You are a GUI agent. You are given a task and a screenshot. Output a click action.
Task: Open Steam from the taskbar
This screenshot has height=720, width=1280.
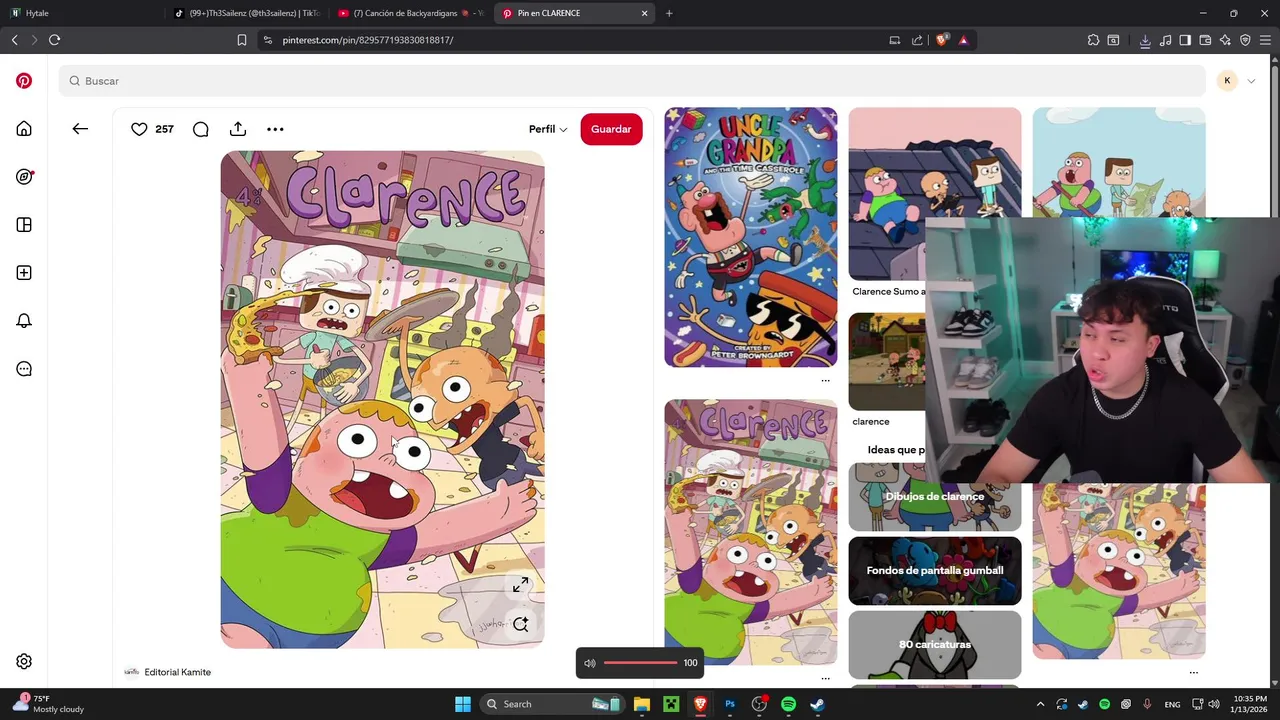tap(817, 704)
